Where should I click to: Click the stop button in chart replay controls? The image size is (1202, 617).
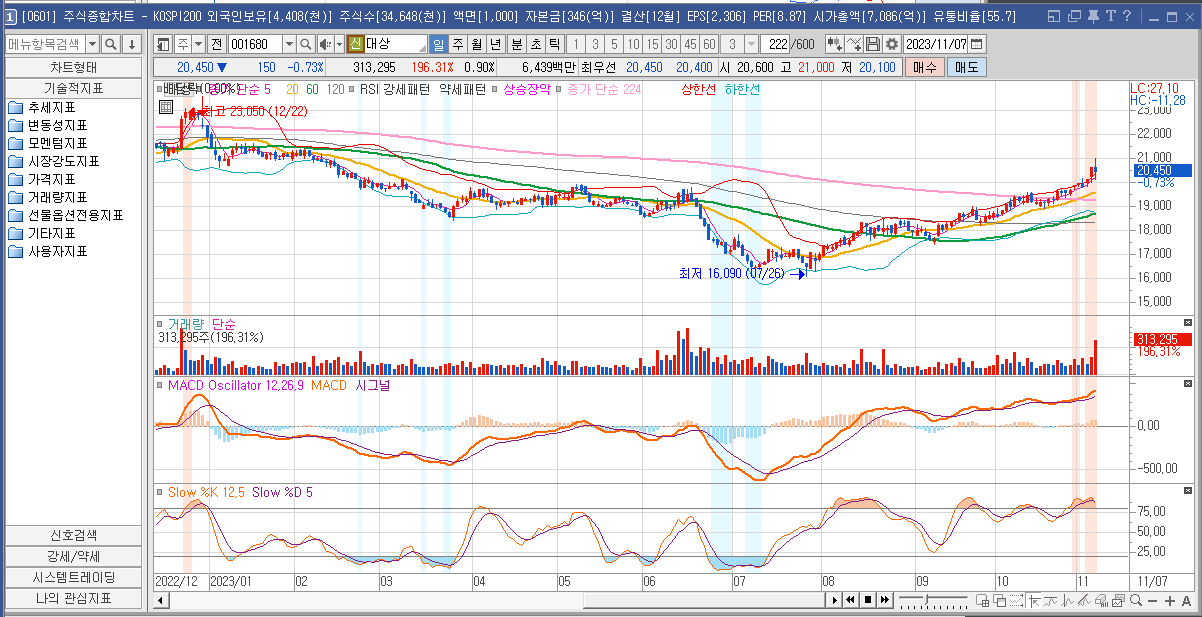(x=867, y=600)
